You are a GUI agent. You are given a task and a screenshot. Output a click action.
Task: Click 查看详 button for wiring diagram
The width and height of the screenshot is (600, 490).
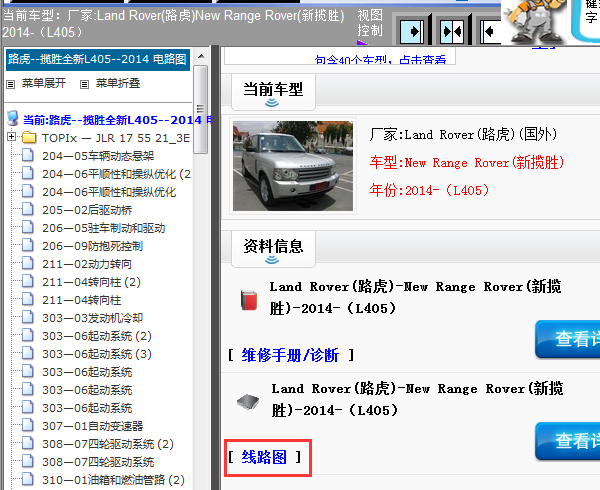[x=567, y=441]
